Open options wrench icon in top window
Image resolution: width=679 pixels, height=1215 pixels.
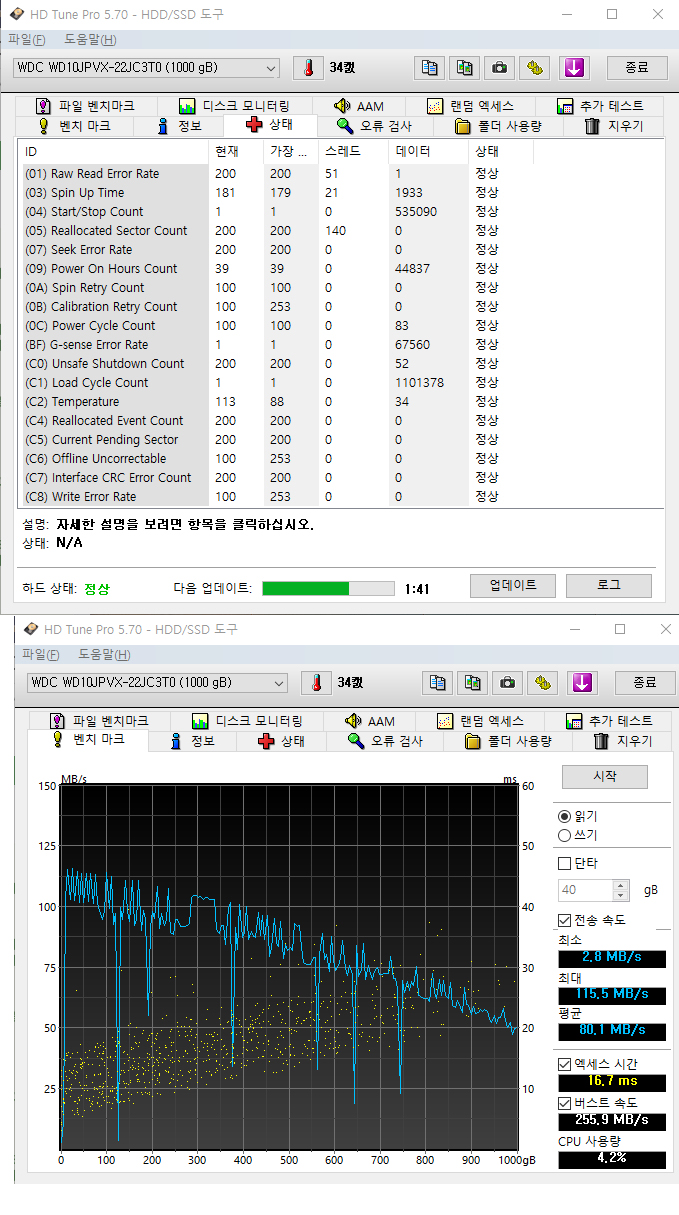pyautogui.click(x=536, y=68)
